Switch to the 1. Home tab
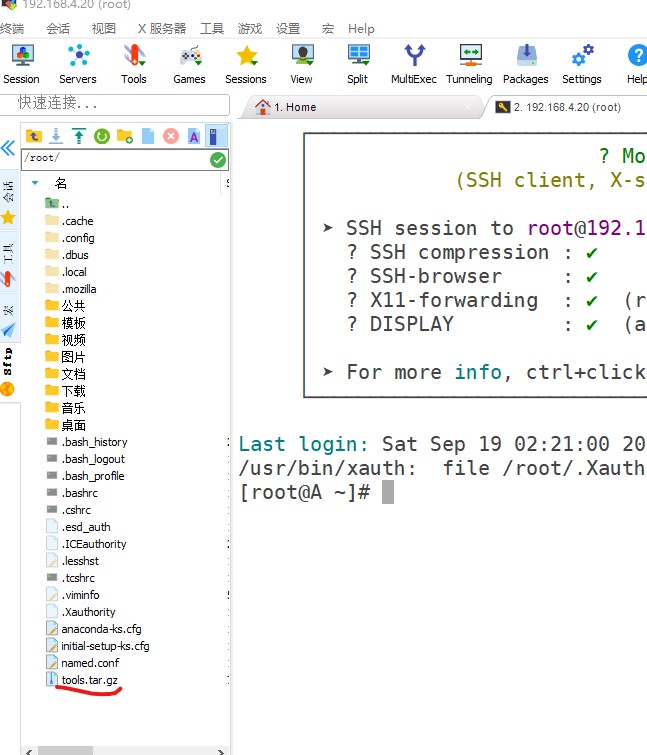 coord(361,107)
